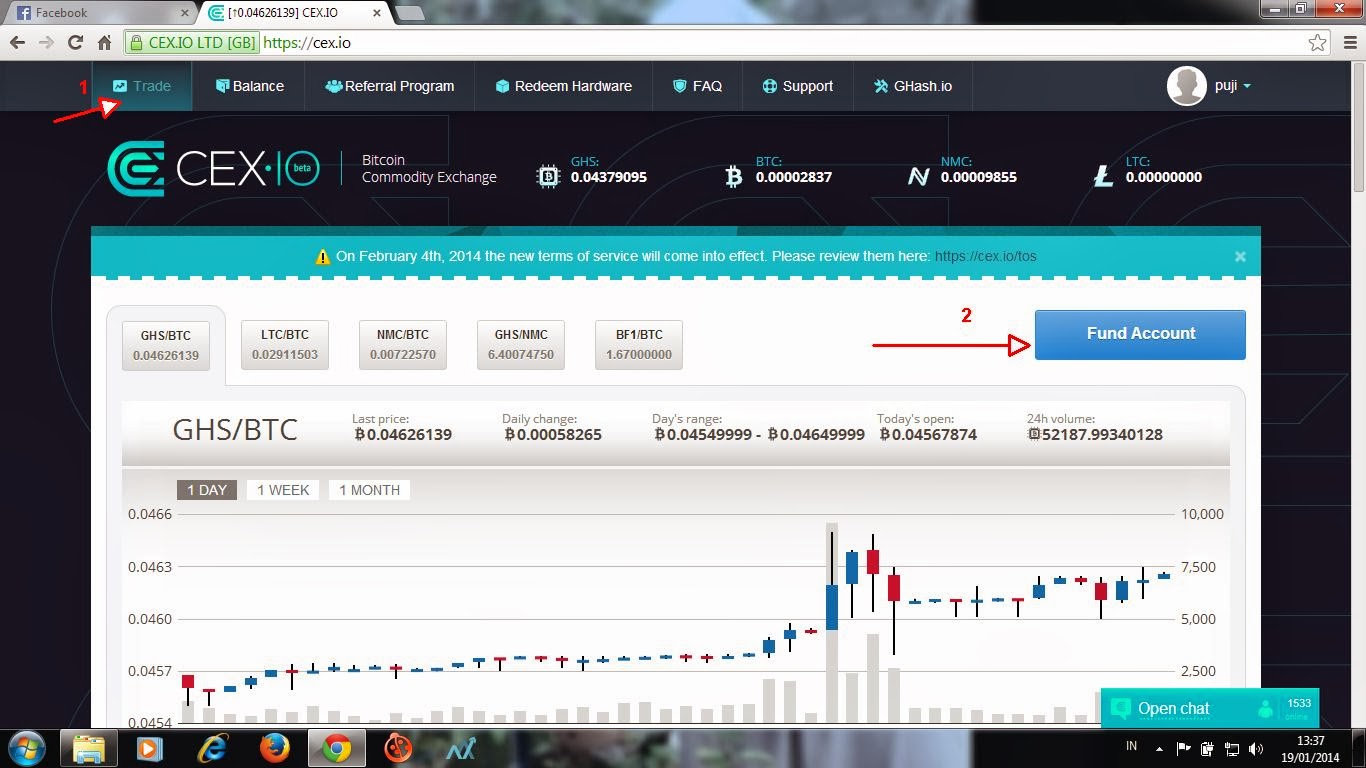The width and height of the screenshot is (1366, 768).
Task: Click the Bitcoin symbol icon beside BTC balance
Action: tap(734, 177)
